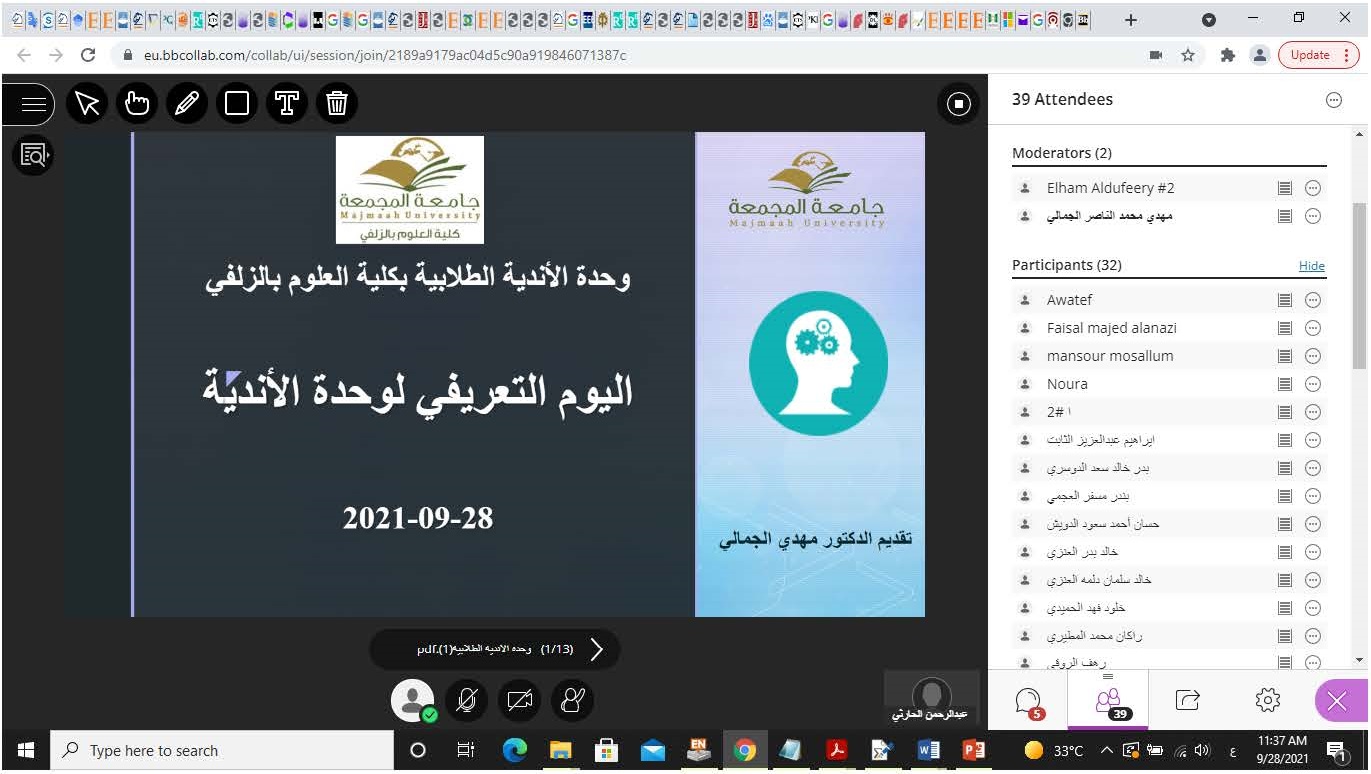Pick the Text annotation tool

pyautogui.click(x=287, y=103)
